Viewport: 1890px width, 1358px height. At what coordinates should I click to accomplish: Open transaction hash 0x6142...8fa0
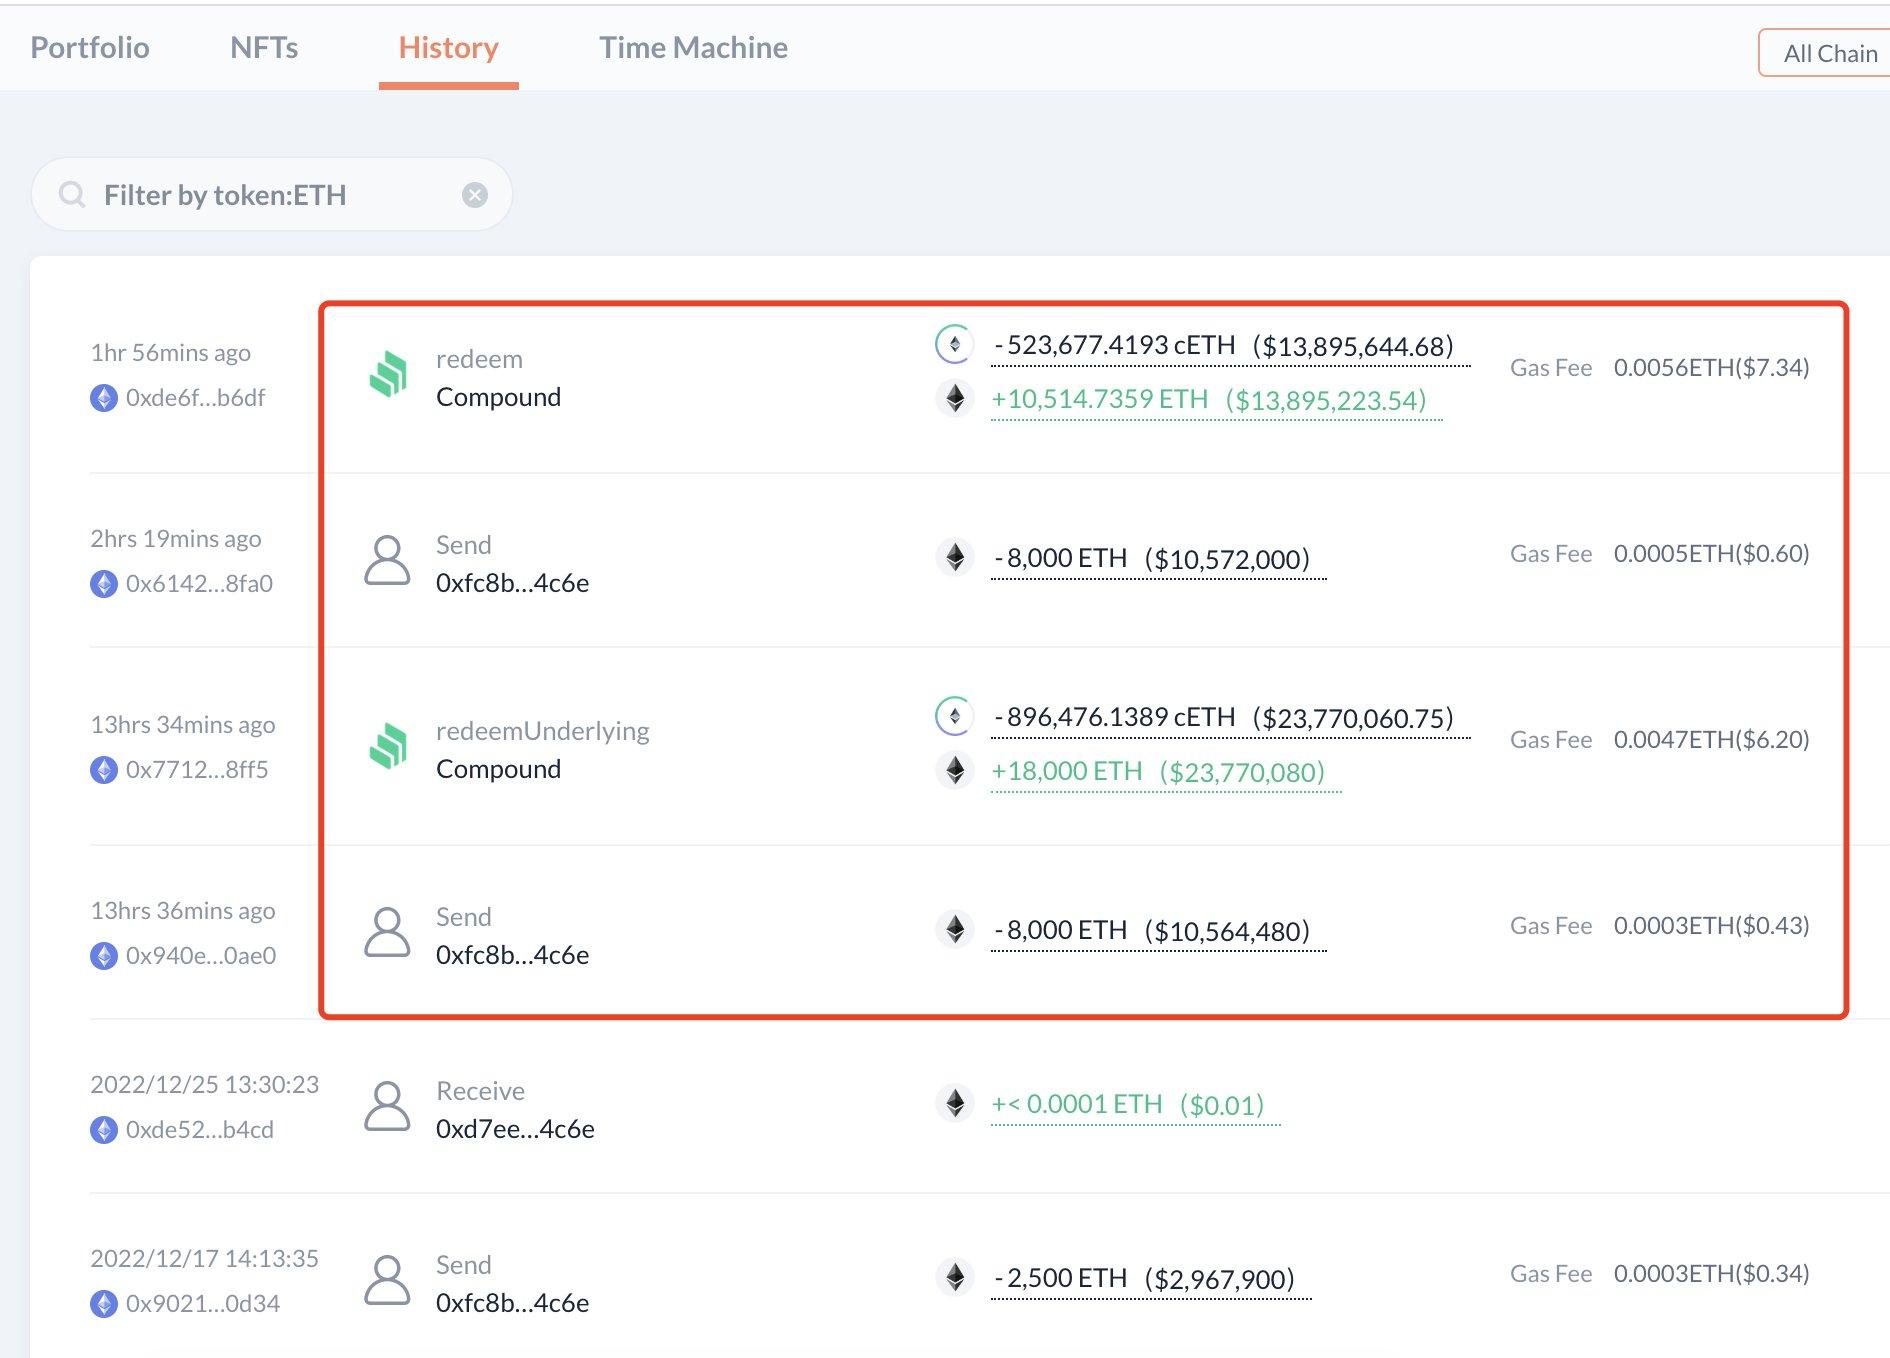pos(199,584)
